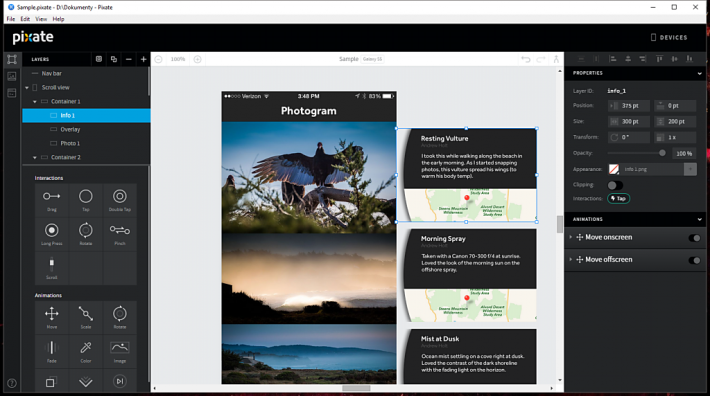This screenshot has width=710, height=396.
Task: Collapse the Animations panel section
Action: 700,219
